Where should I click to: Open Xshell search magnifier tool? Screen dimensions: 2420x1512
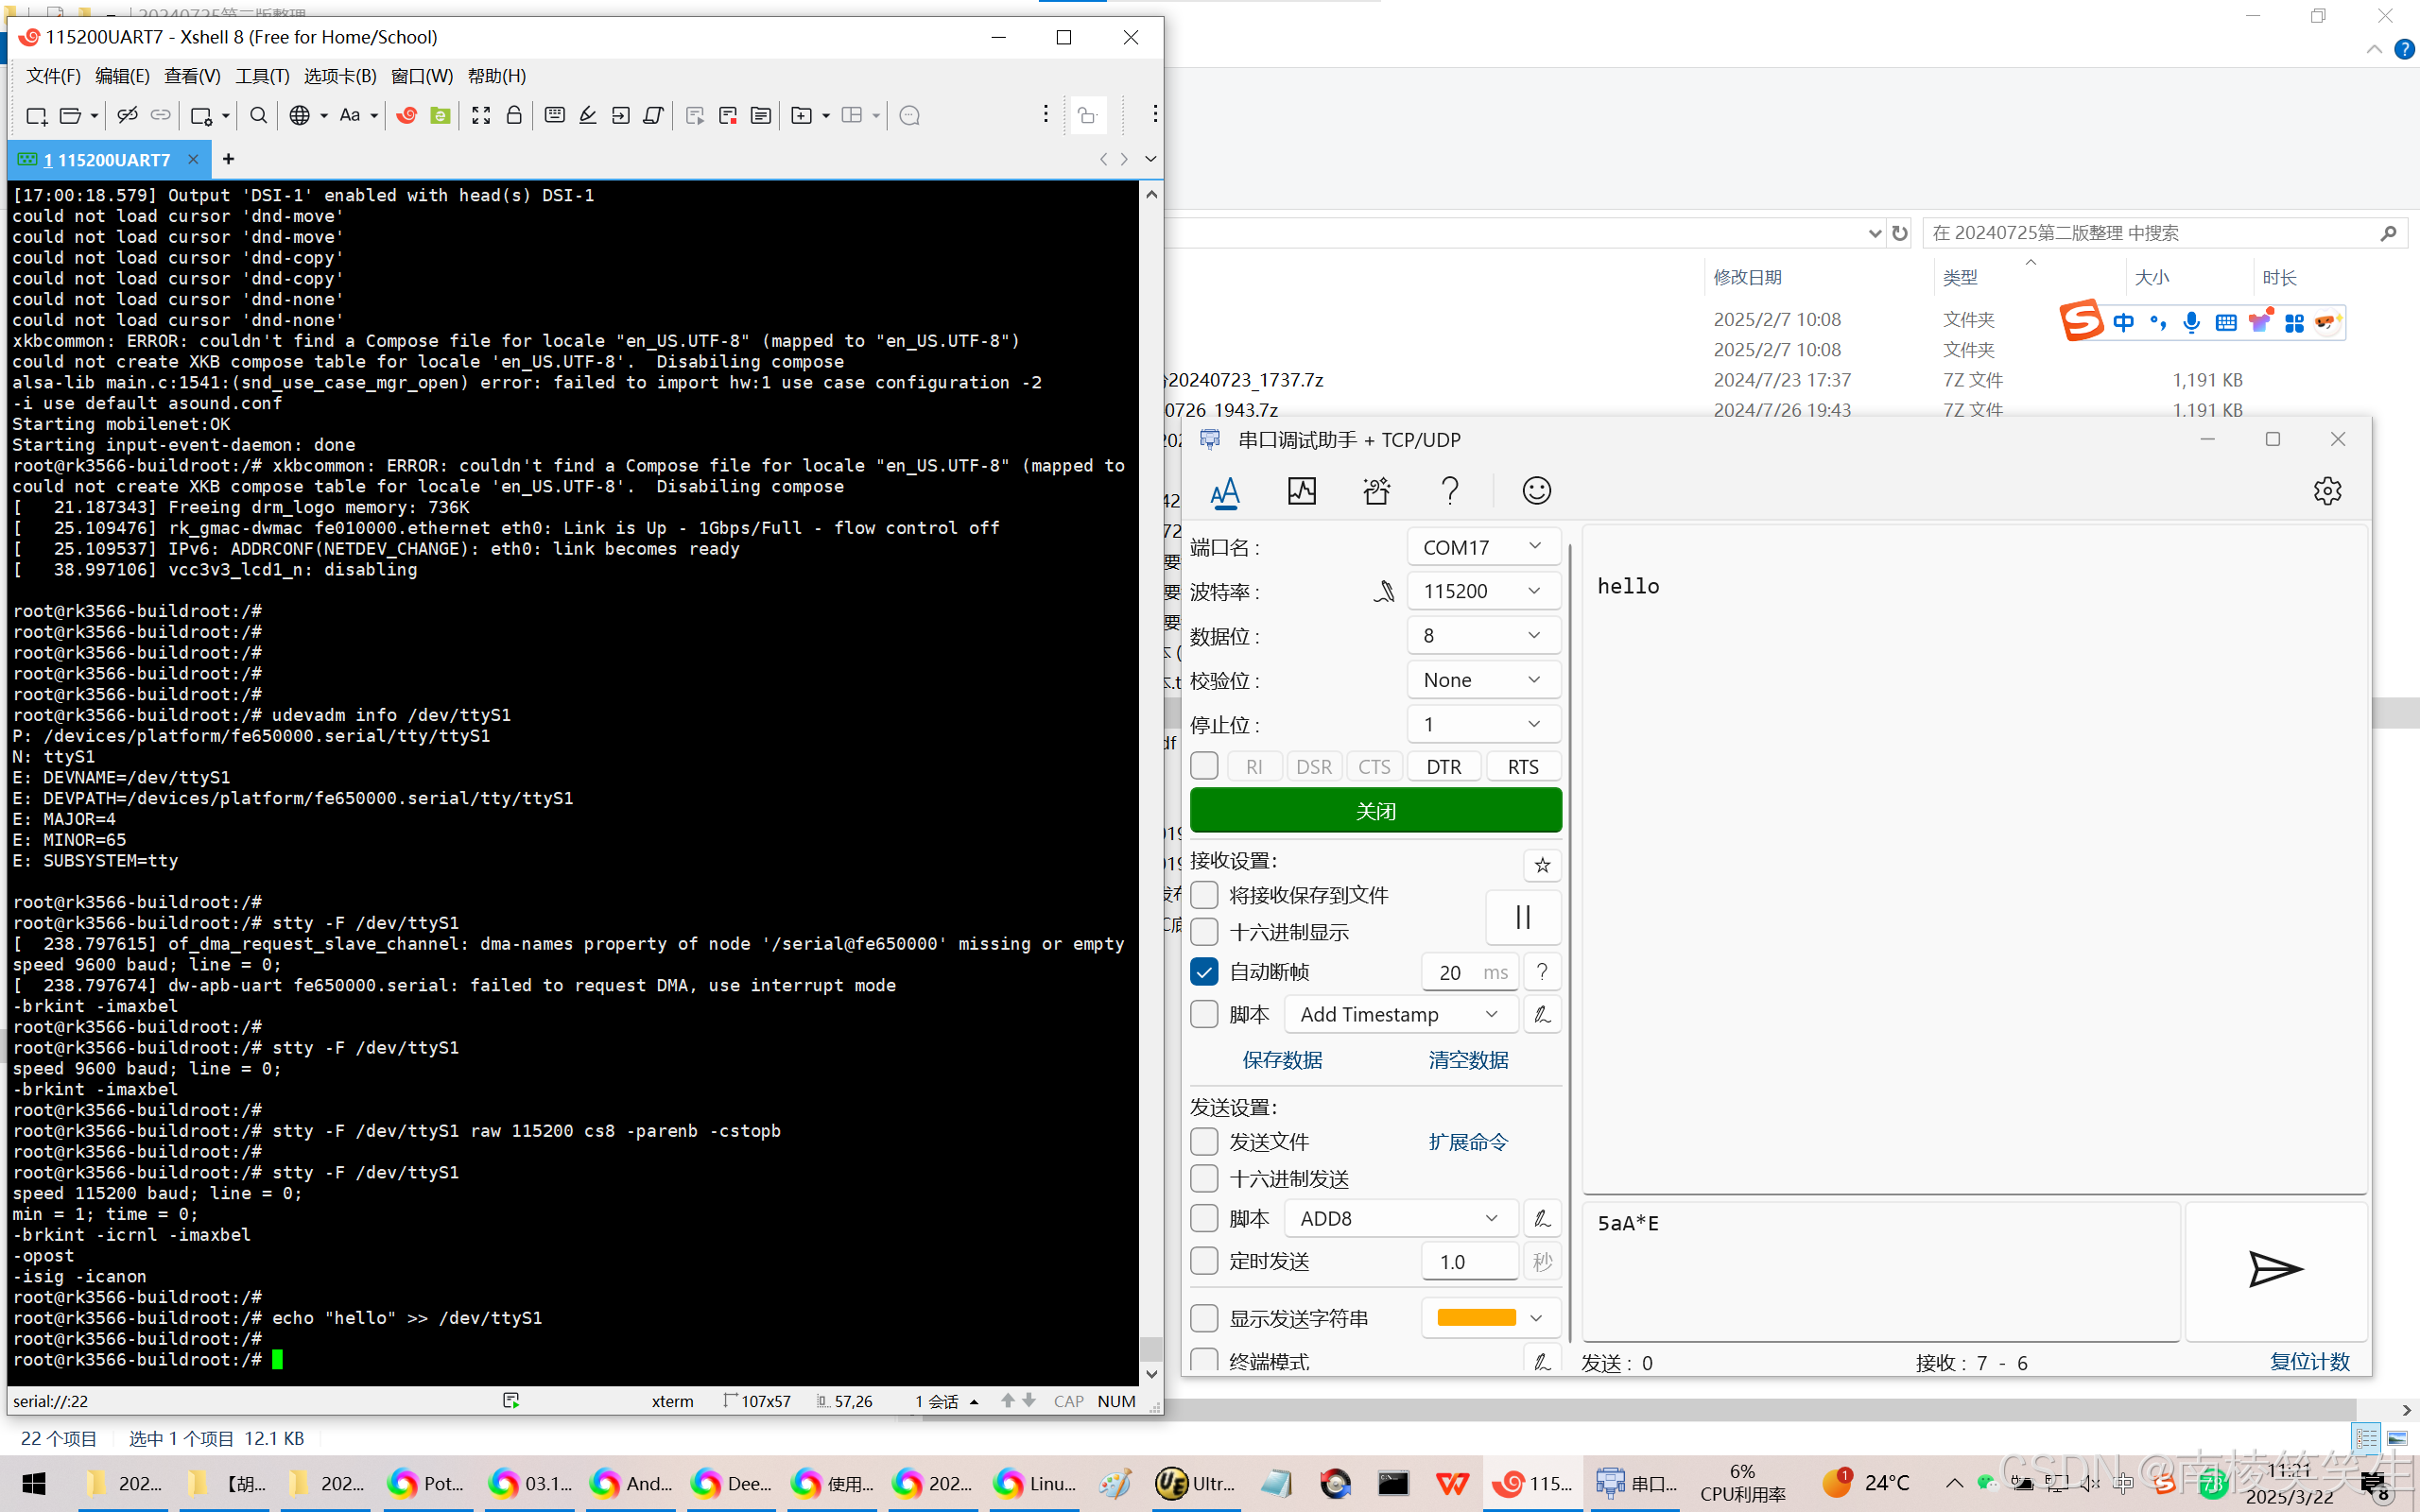tap(258, 116)
